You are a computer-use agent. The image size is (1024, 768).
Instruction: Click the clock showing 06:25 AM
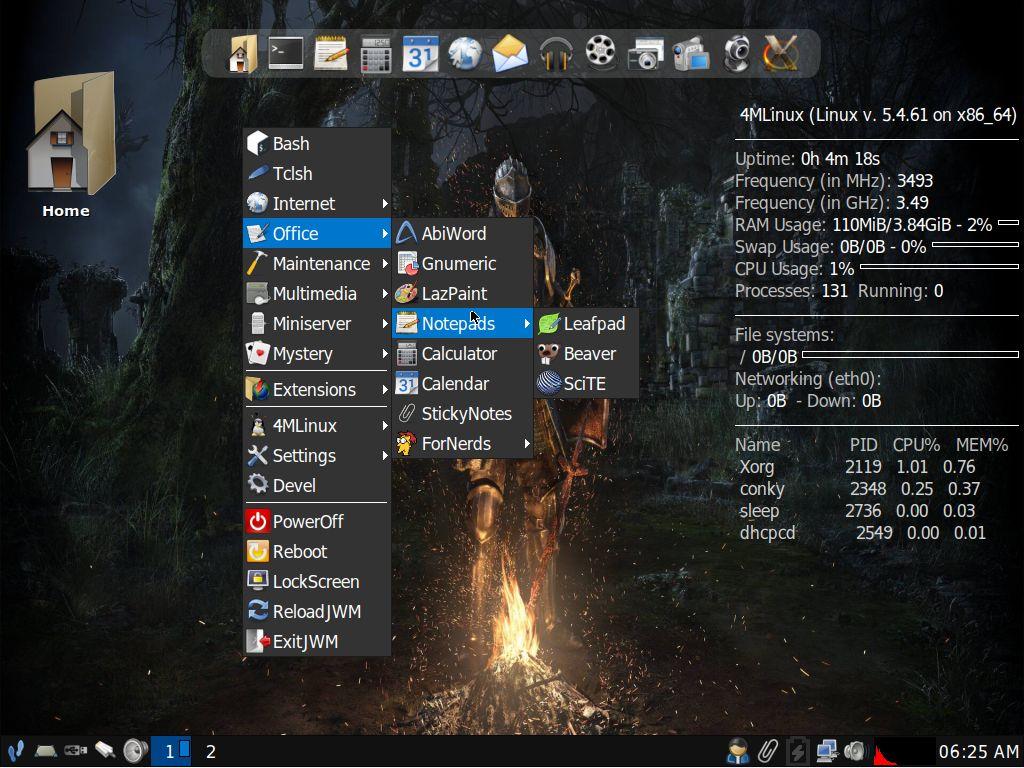[977, 751]
